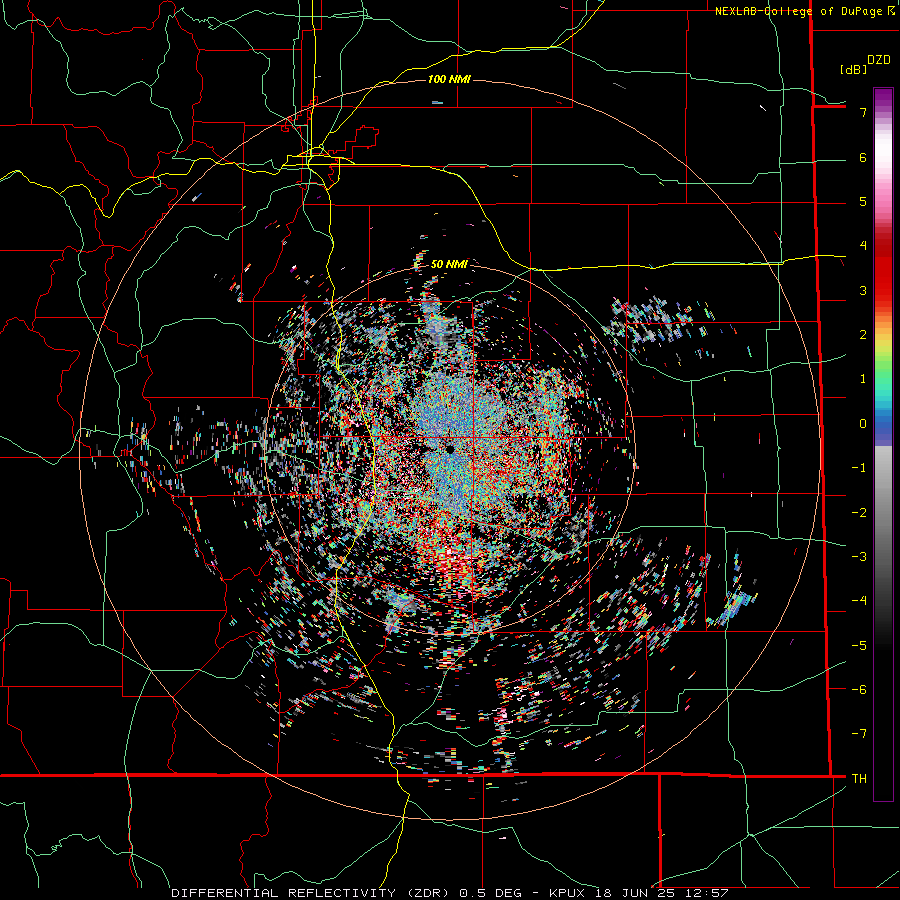
Task: Click the "0.5 DEG" elevation text in the caption
Action: point(490,893)
